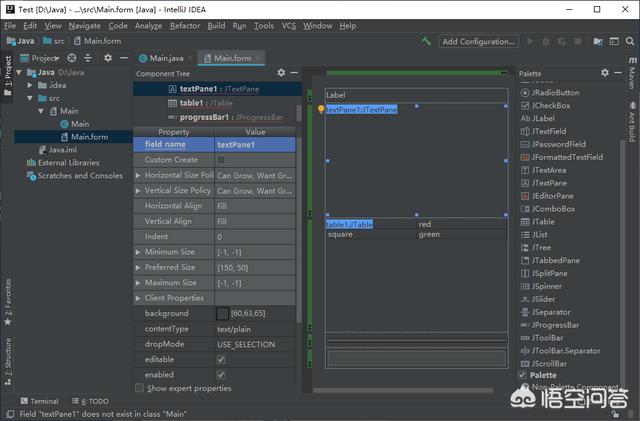This screenshot has height=421, width=640.
Task: Select JTextArea in the Palette
Action: (543, 170)
